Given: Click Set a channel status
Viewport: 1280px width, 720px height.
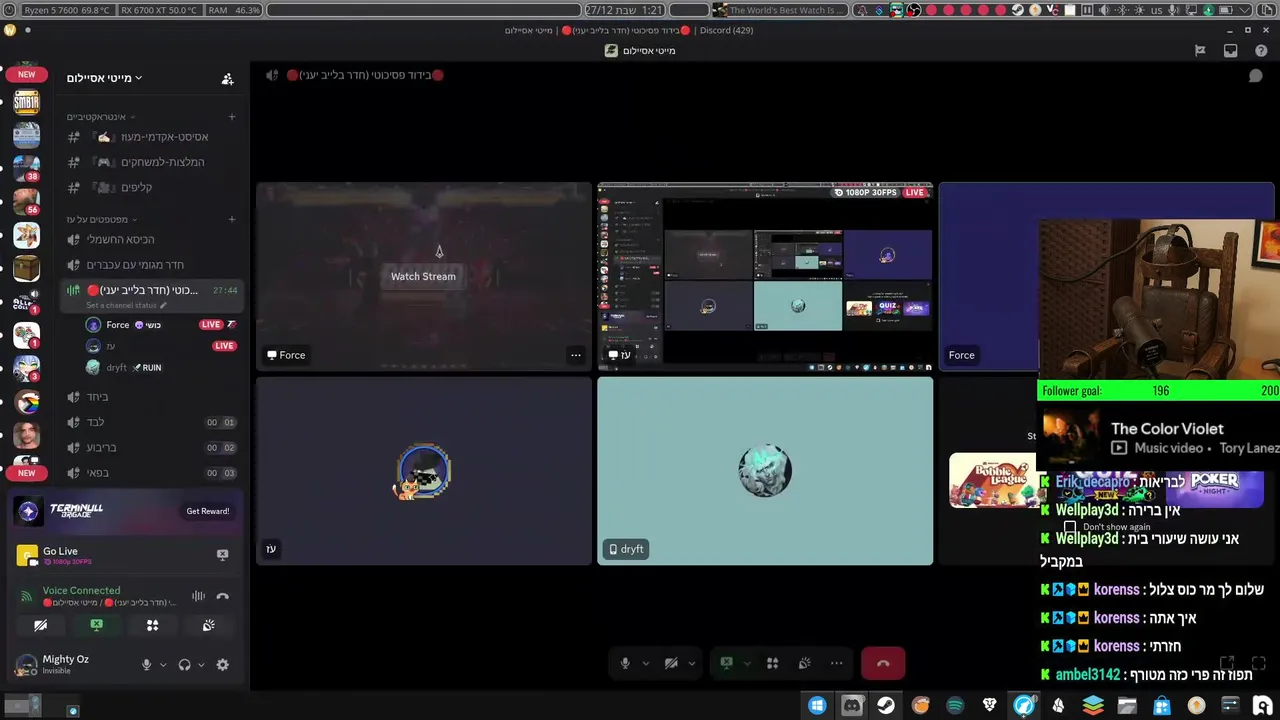Looking at the screenshot, I should [124, 305].
